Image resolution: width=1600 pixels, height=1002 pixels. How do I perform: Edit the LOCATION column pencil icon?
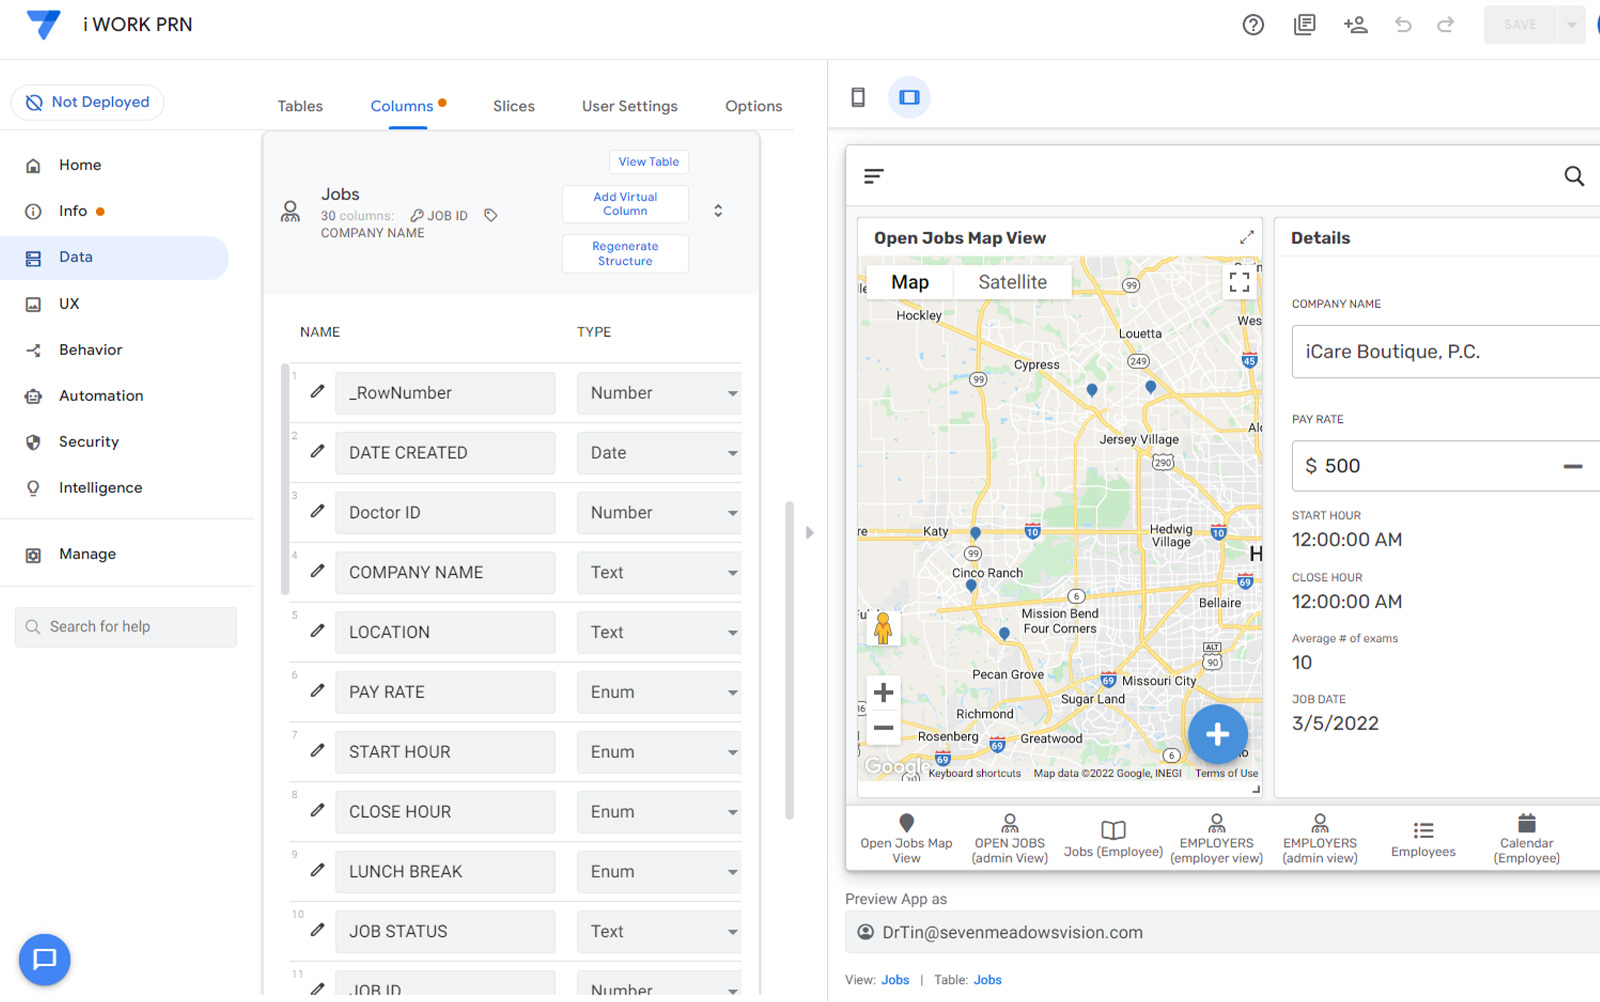tap(317, 630)
